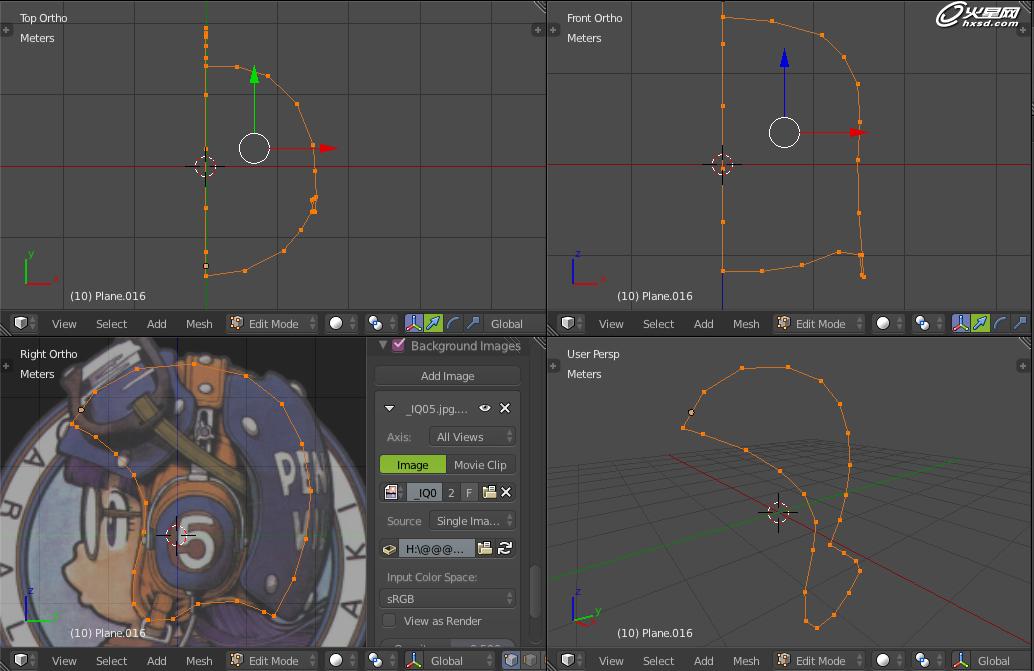Toggle 3D manipulator widget in Top Ortho header
Viewport: 1034px width, 671px height.
tap(413, 323)
